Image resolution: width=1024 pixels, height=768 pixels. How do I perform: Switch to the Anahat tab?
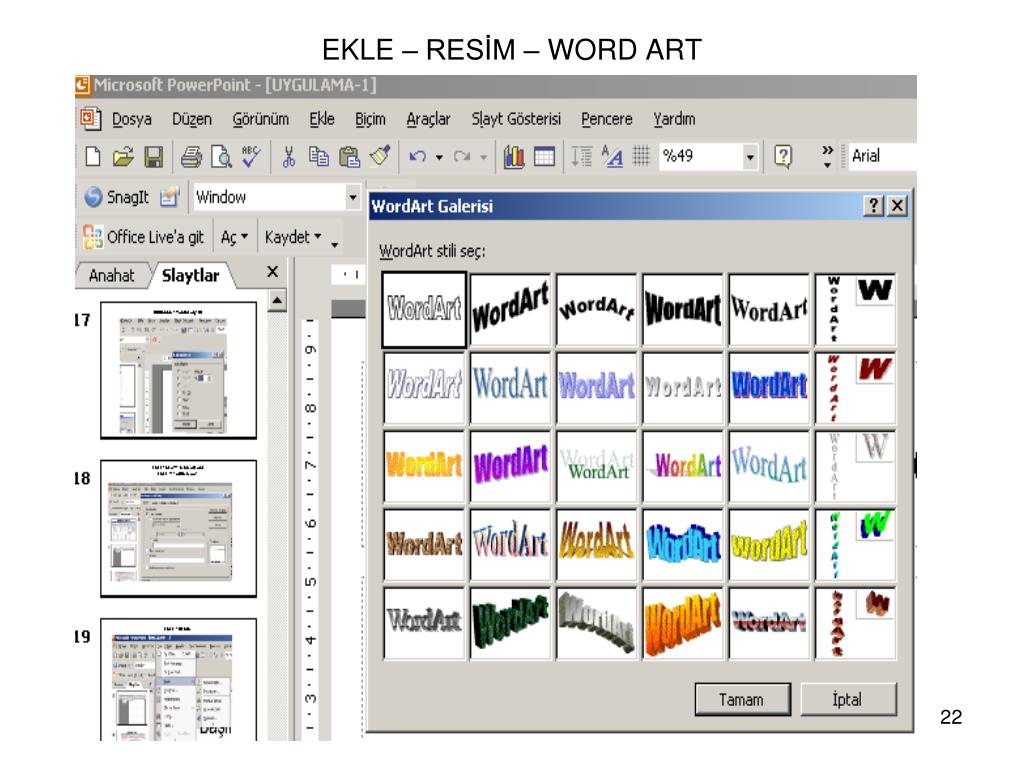[112, 276]
